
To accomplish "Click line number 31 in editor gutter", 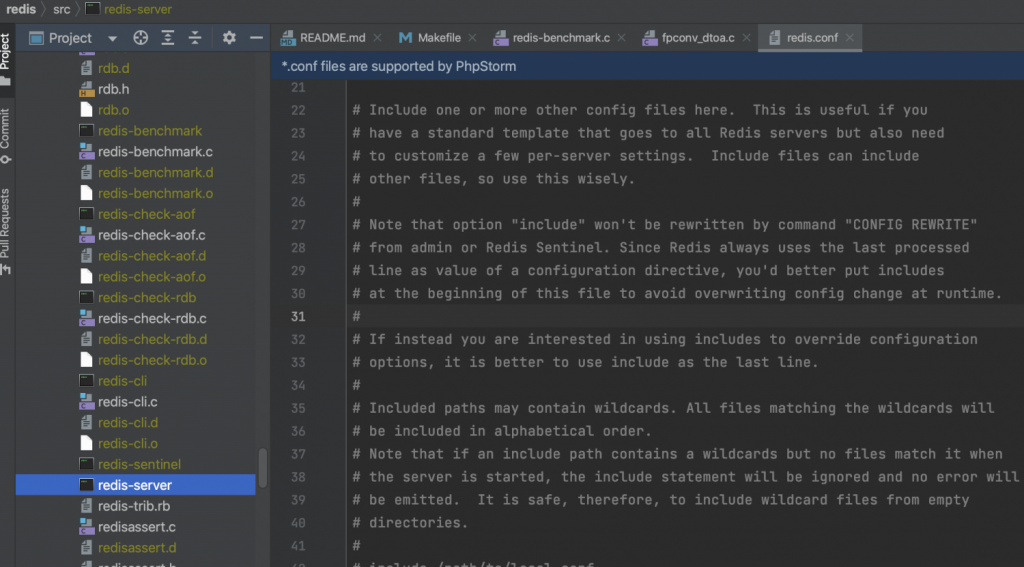I will [297, 316].
